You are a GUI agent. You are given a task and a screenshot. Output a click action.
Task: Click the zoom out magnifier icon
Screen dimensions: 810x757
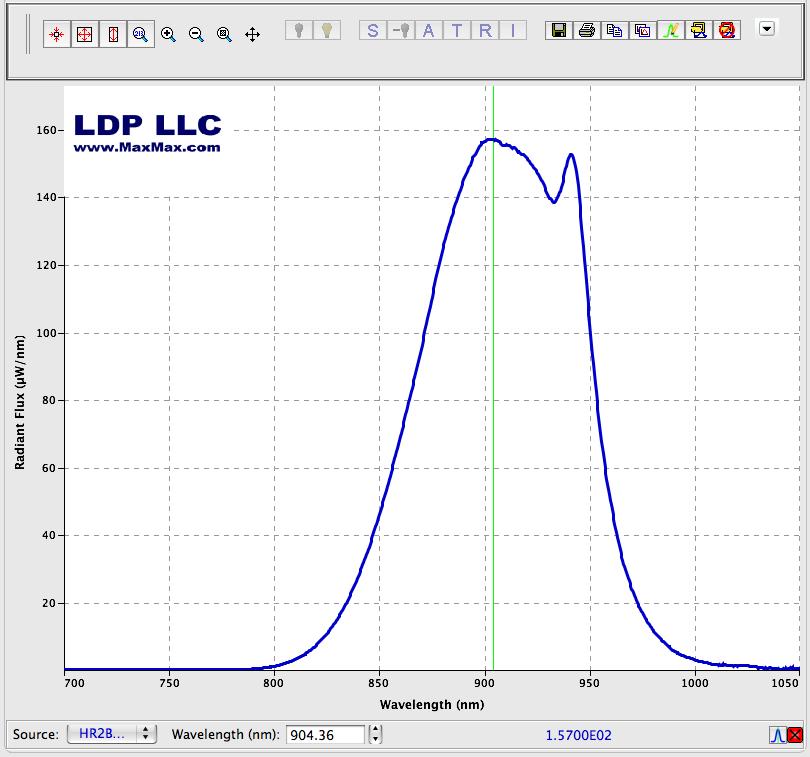tap(196, 35)
